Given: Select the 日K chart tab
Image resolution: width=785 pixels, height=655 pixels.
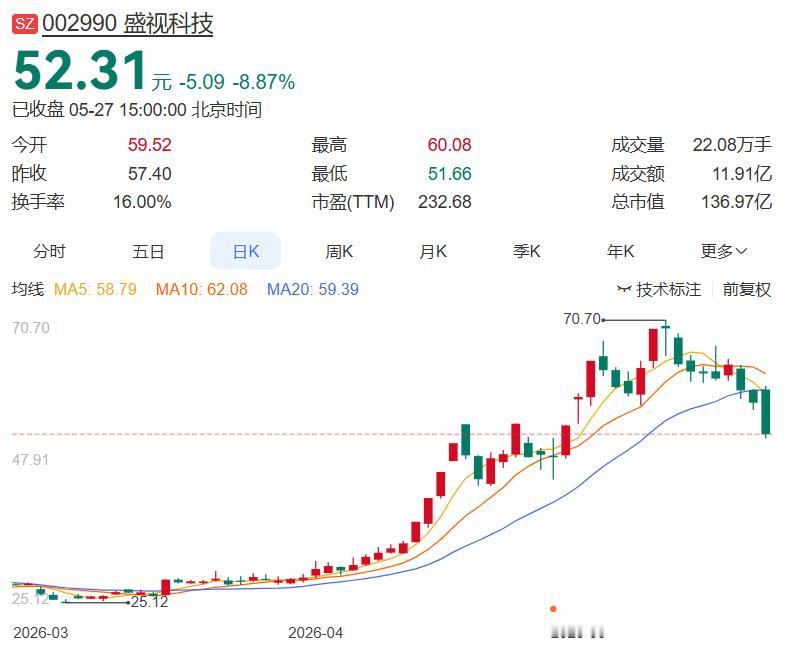Looking at the screenshot, I should tap(245, 251).
